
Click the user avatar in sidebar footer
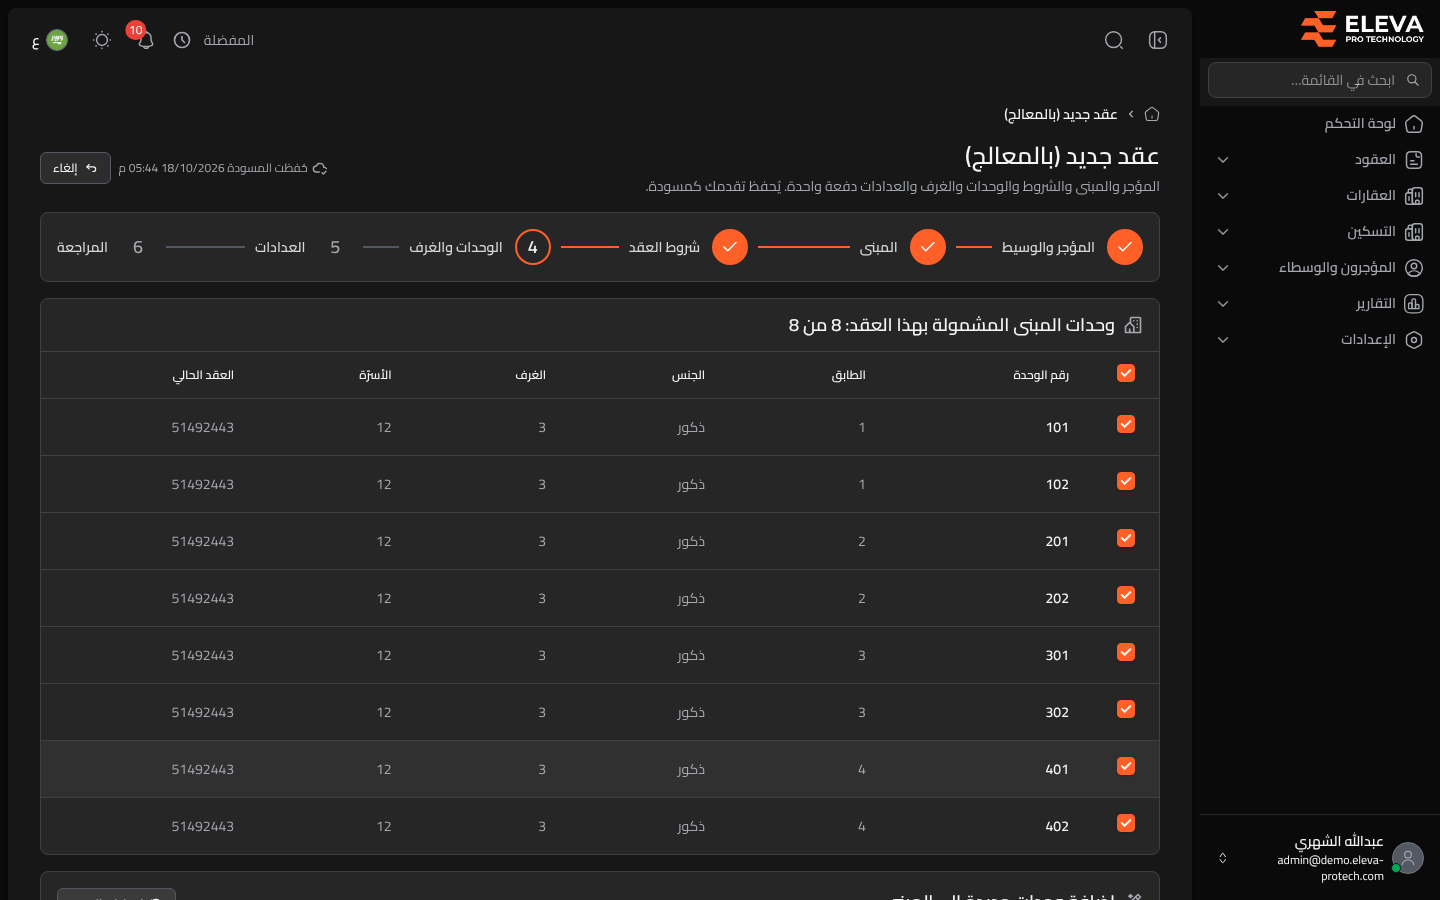(x=1408, y=858)
